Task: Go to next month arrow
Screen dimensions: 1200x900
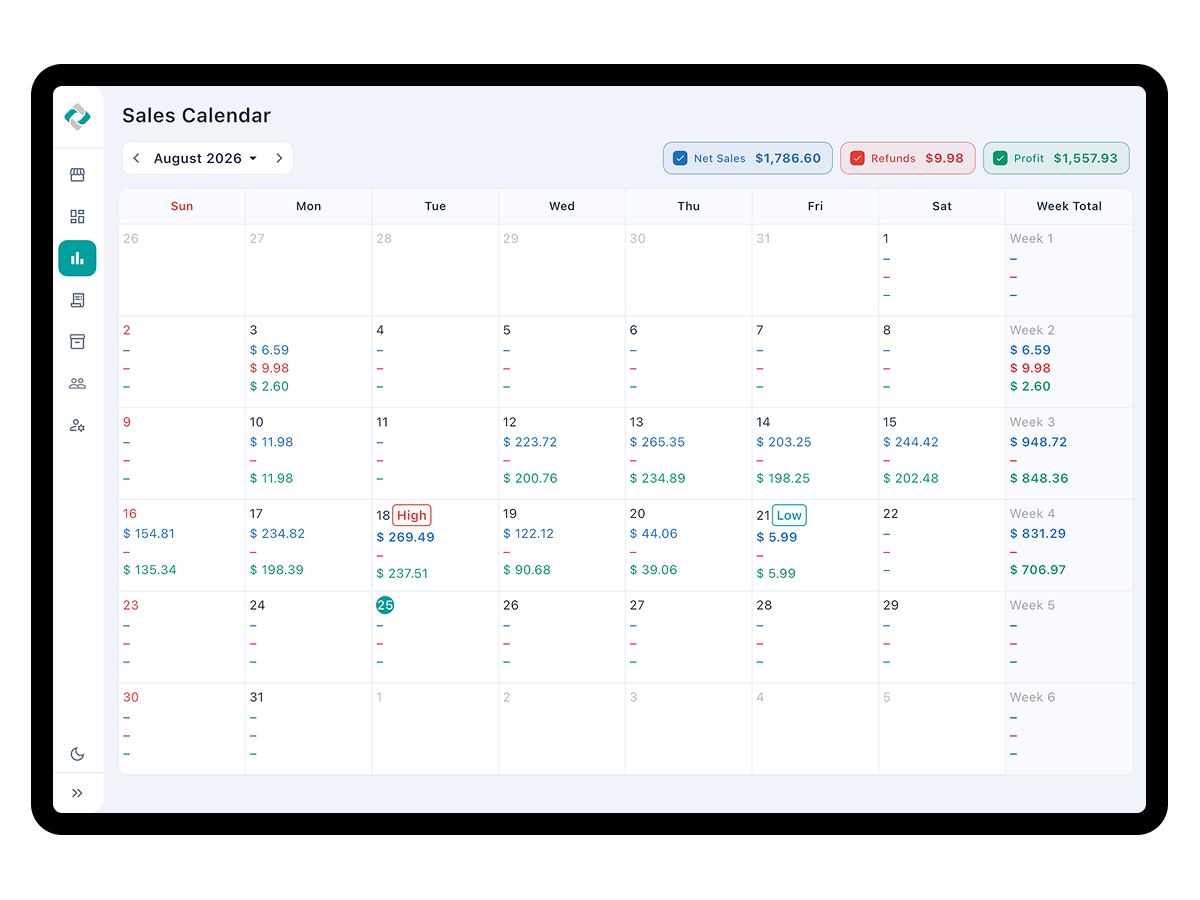Action: tap(279, 158)
